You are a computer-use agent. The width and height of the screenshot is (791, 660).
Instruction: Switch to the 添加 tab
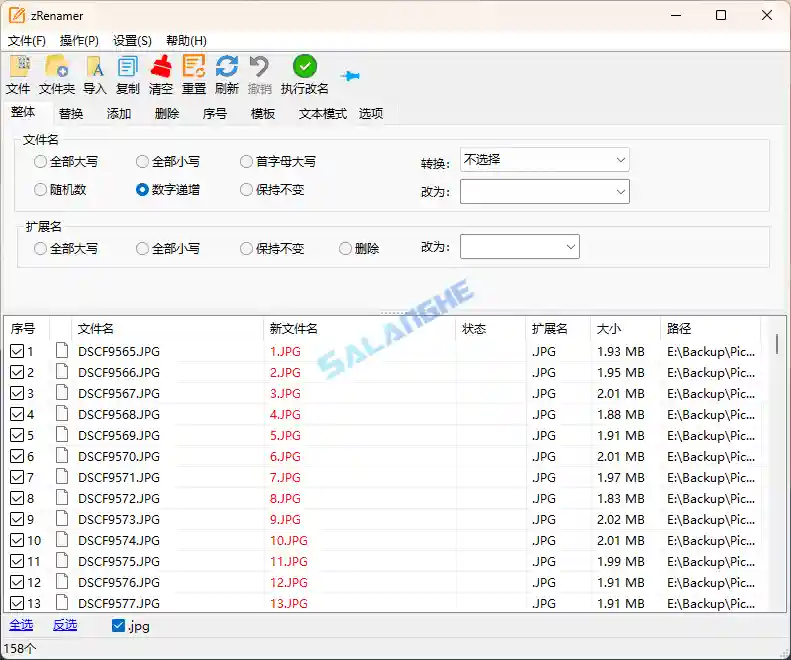[119, 114]
